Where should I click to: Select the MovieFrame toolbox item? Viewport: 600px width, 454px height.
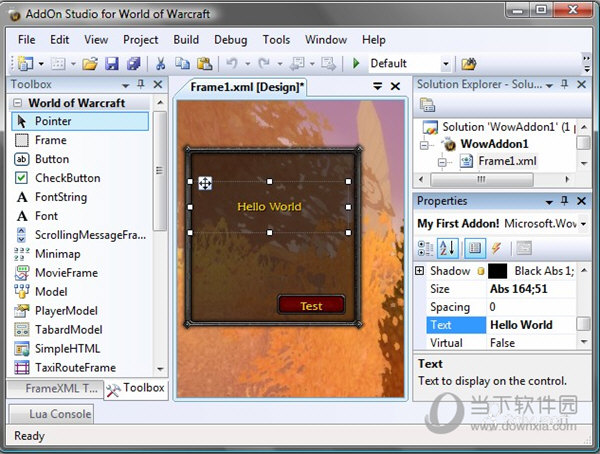[x=80, y=273]
